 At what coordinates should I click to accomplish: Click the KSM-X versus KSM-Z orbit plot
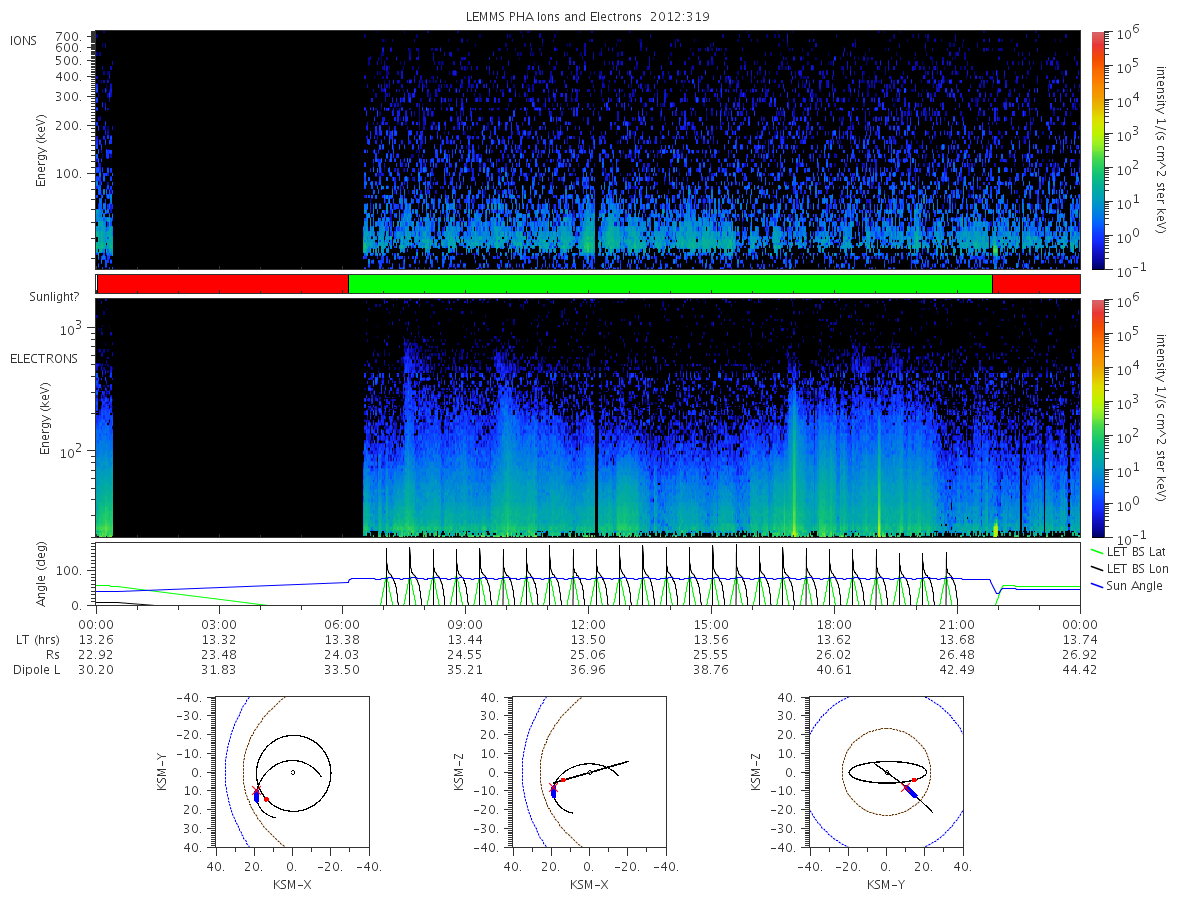pos(587,772)
